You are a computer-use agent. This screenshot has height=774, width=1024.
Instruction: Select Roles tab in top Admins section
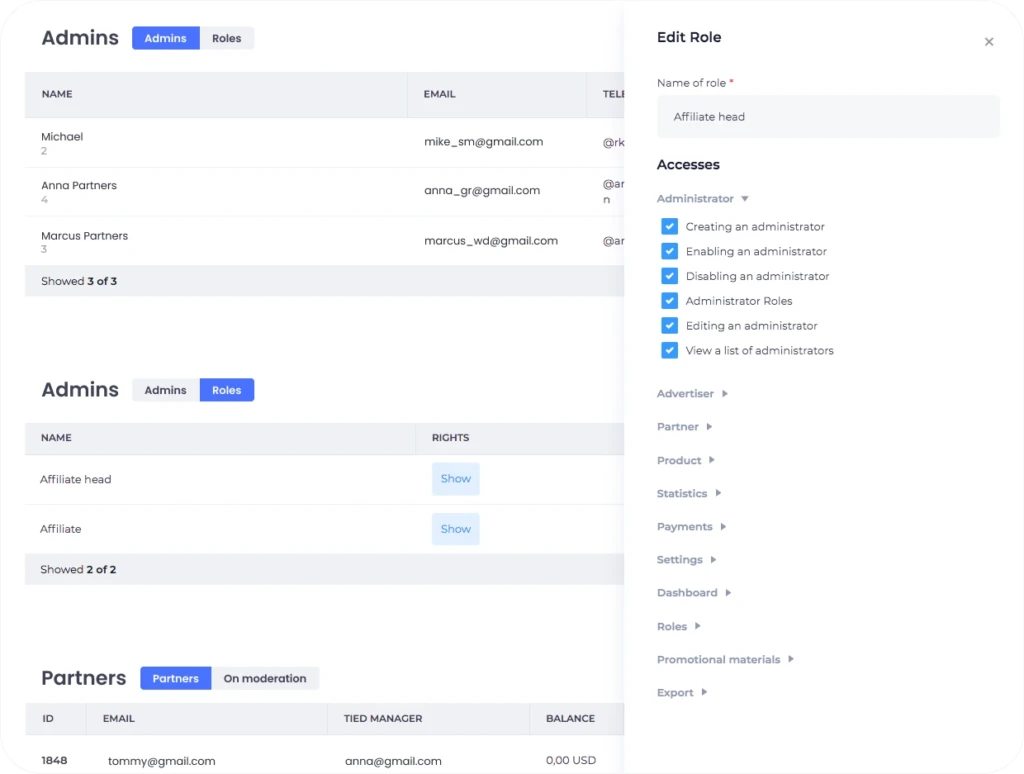tap(227, 39)
